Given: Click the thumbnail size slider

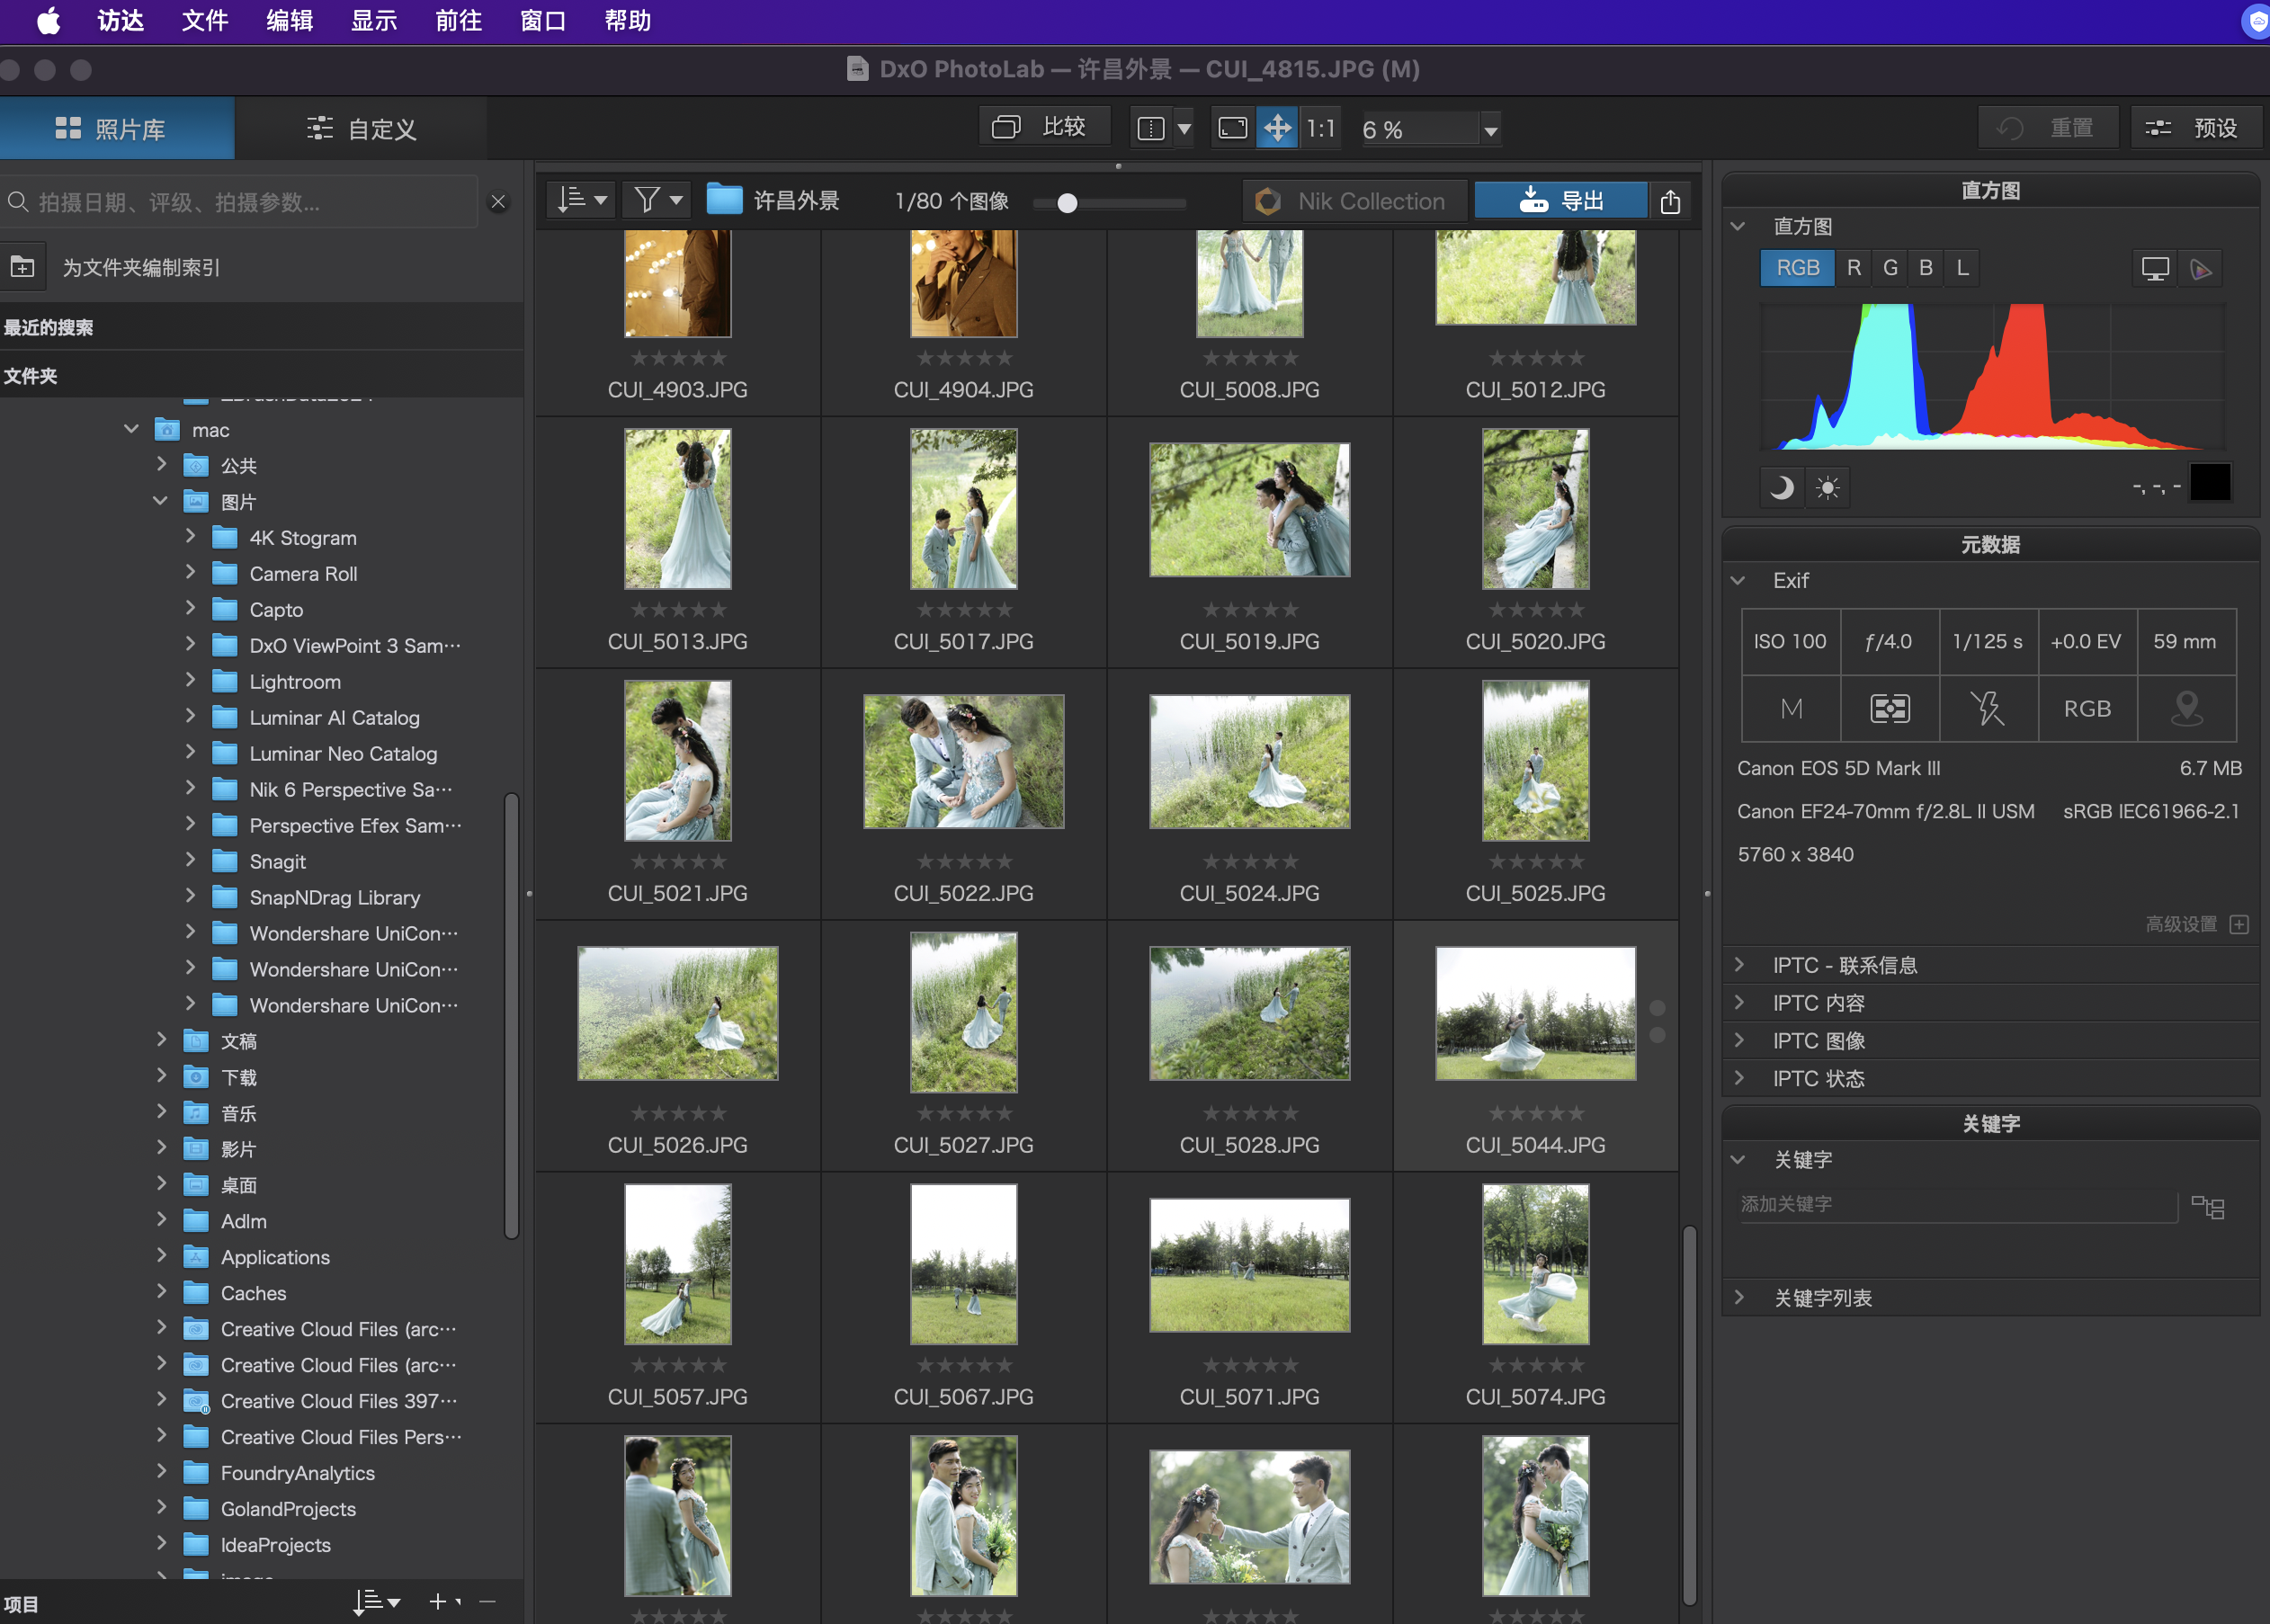Looking at the screenshot, I should pos(1067,203).
